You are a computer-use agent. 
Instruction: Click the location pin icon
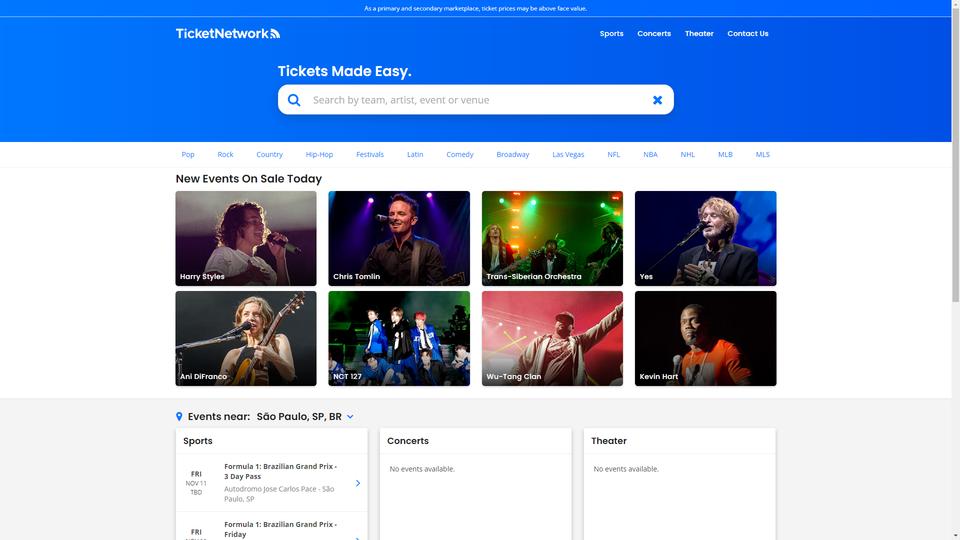pyautogui.click(x=179, y=416)
